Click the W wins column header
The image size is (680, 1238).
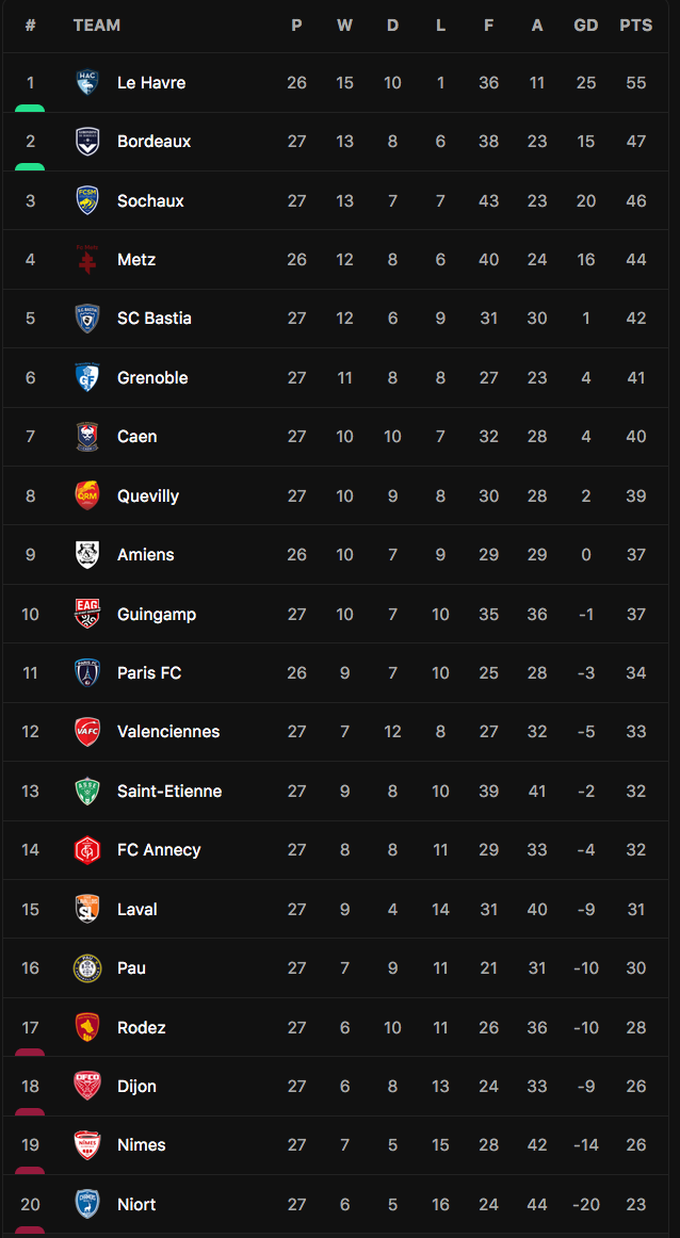coord(344,25)
